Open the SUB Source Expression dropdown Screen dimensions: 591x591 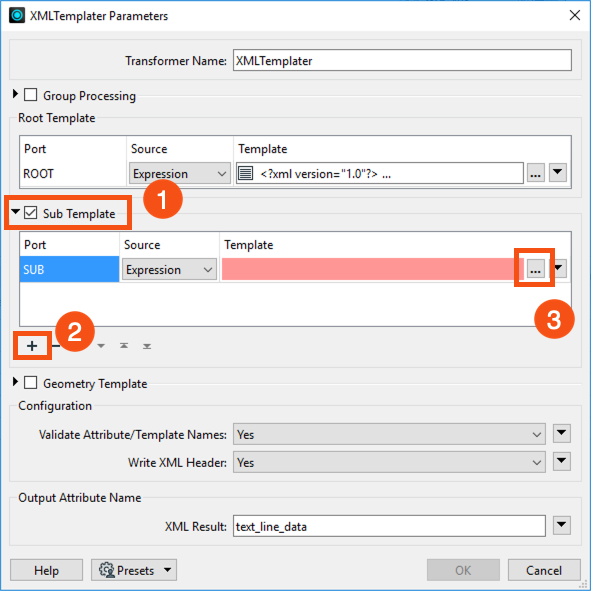(x=169, y=269)
